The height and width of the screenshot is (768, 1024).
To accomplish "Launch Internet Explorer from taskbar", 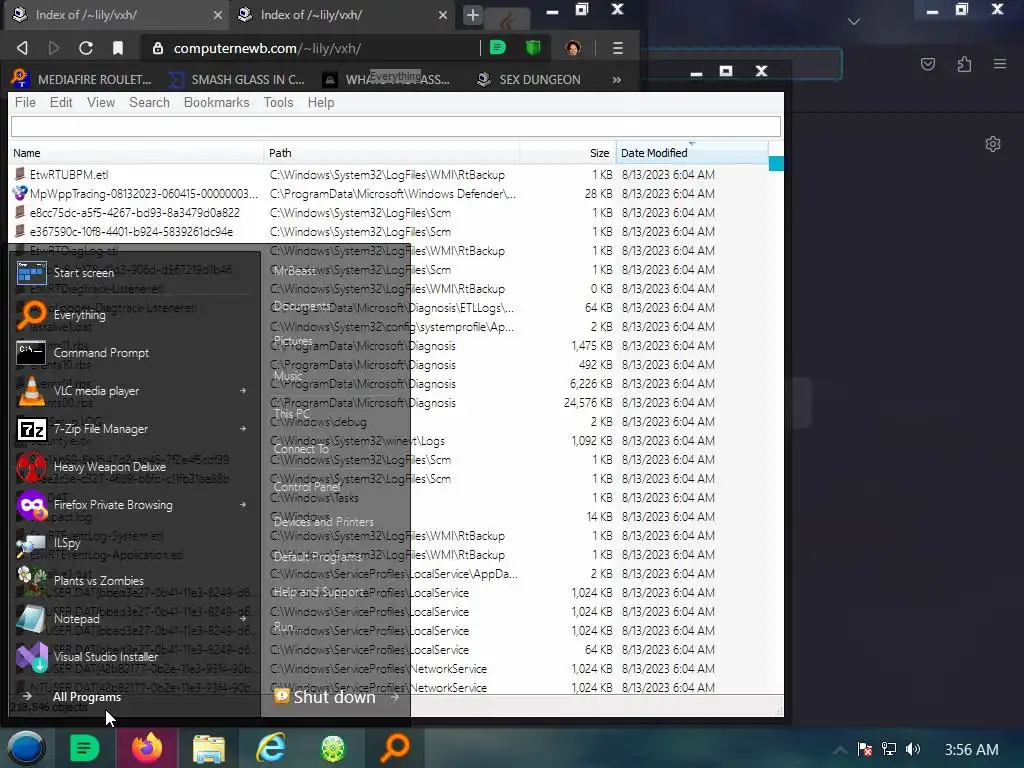I will [270, 748].
